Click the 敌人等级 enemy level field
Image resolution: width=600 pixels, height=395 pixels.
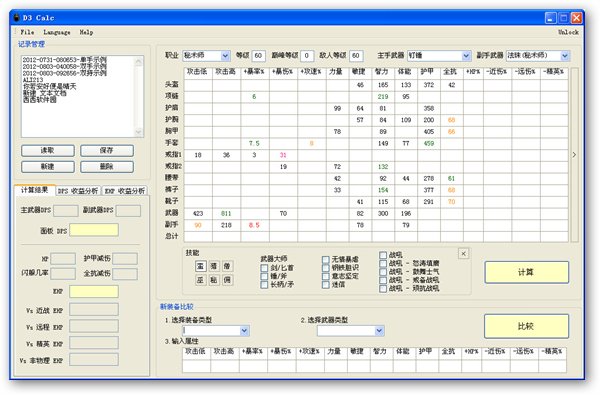tap(356, 56)
